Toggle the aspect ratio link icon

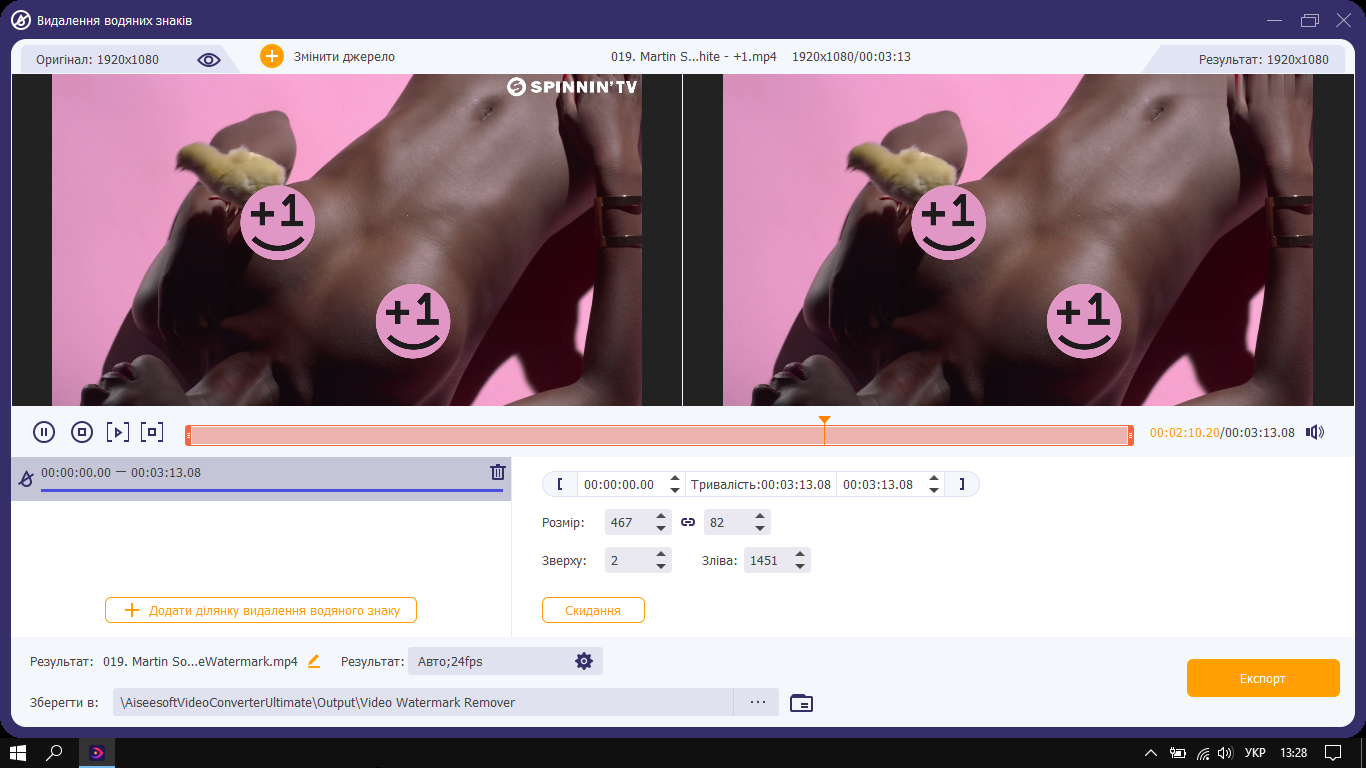point(688,522)
